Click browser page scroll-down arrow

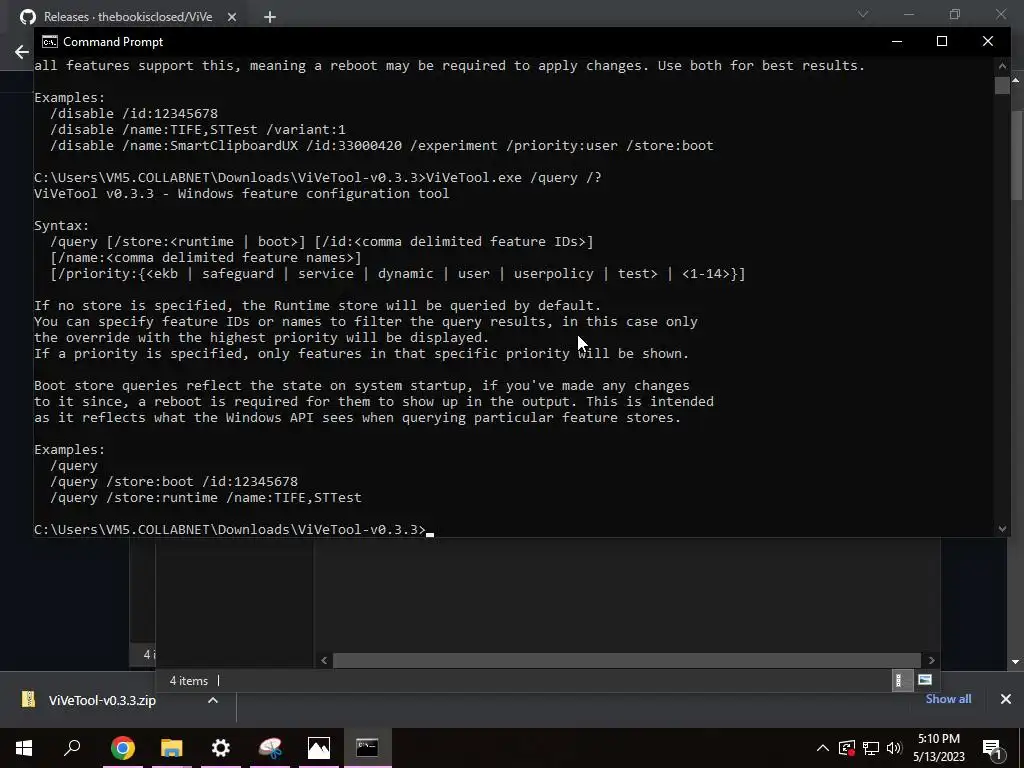tap(1016, 662)
